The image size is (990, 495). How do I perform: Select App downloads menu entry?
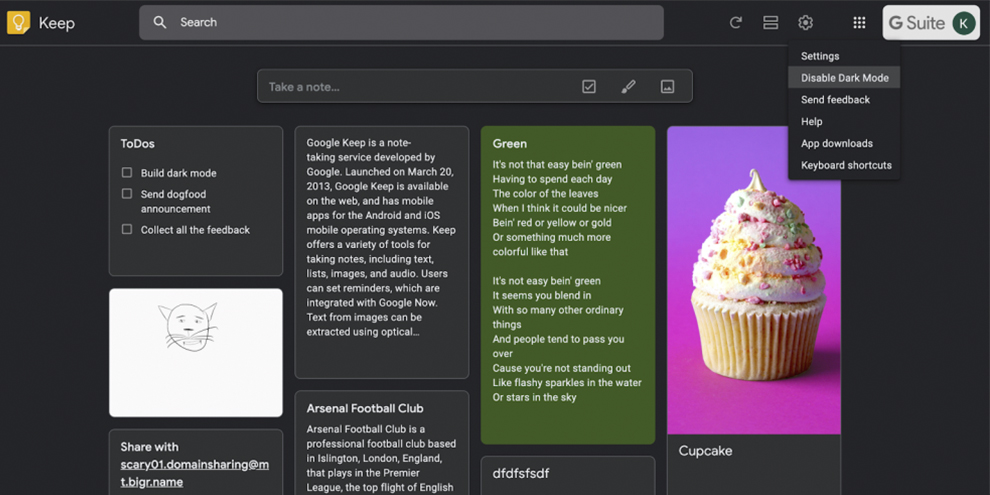(844, 143)
